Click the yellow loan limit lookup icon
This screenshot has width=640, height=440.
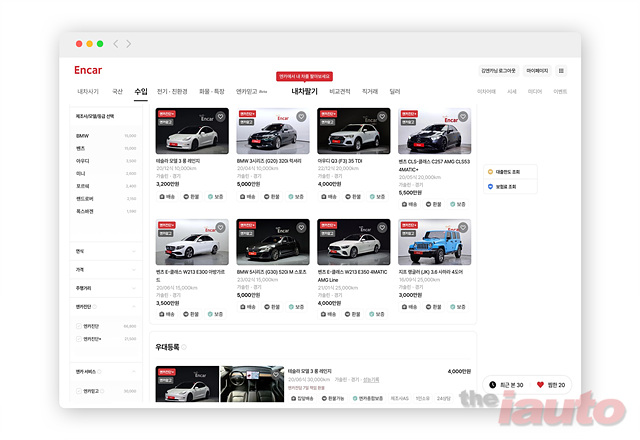click(491, 172)
